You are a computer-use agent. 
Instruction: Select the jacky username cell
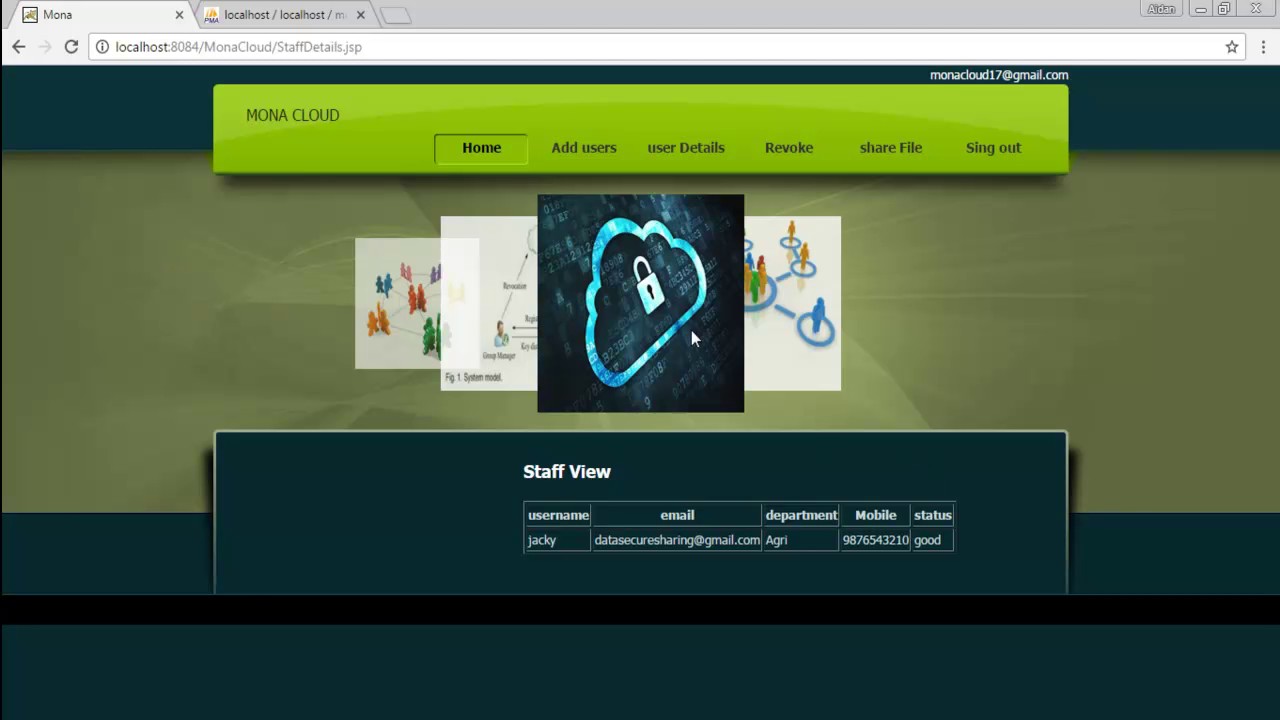pos(558,540)
